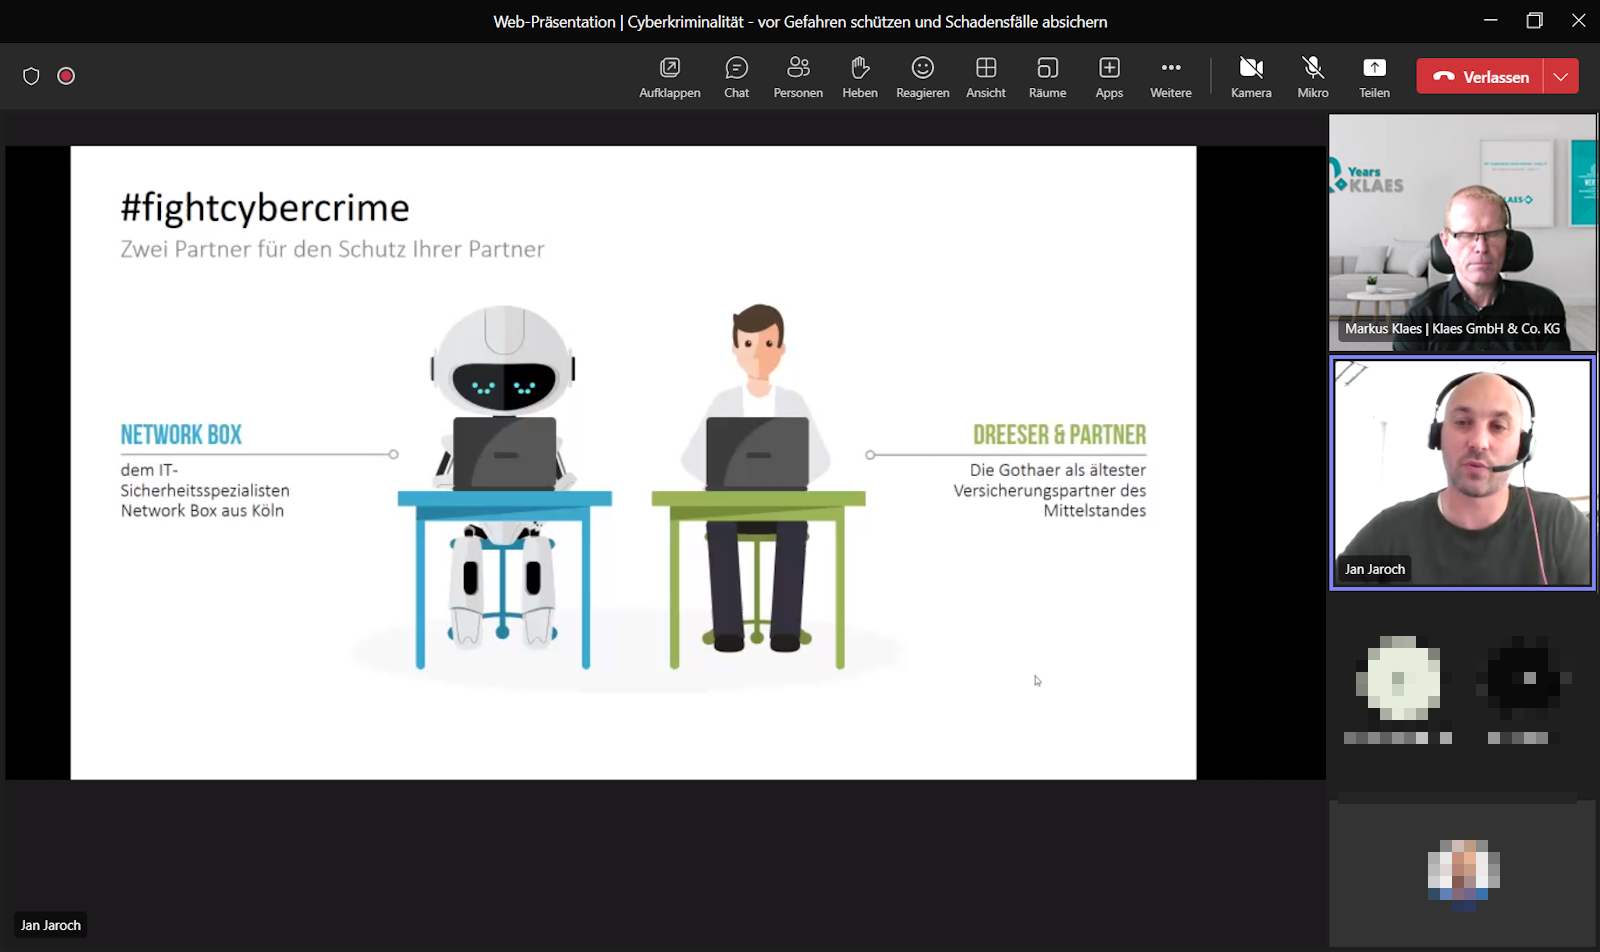Unmute the Mikro microphone
The width and height of the screenshot is (1600, 952).
click(x=1313, y=77)
